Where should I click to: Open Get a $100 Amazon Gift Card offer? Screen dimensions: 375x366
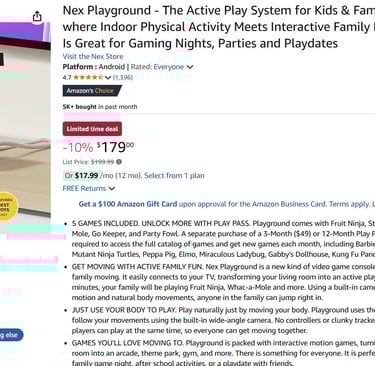coord(128,204)
